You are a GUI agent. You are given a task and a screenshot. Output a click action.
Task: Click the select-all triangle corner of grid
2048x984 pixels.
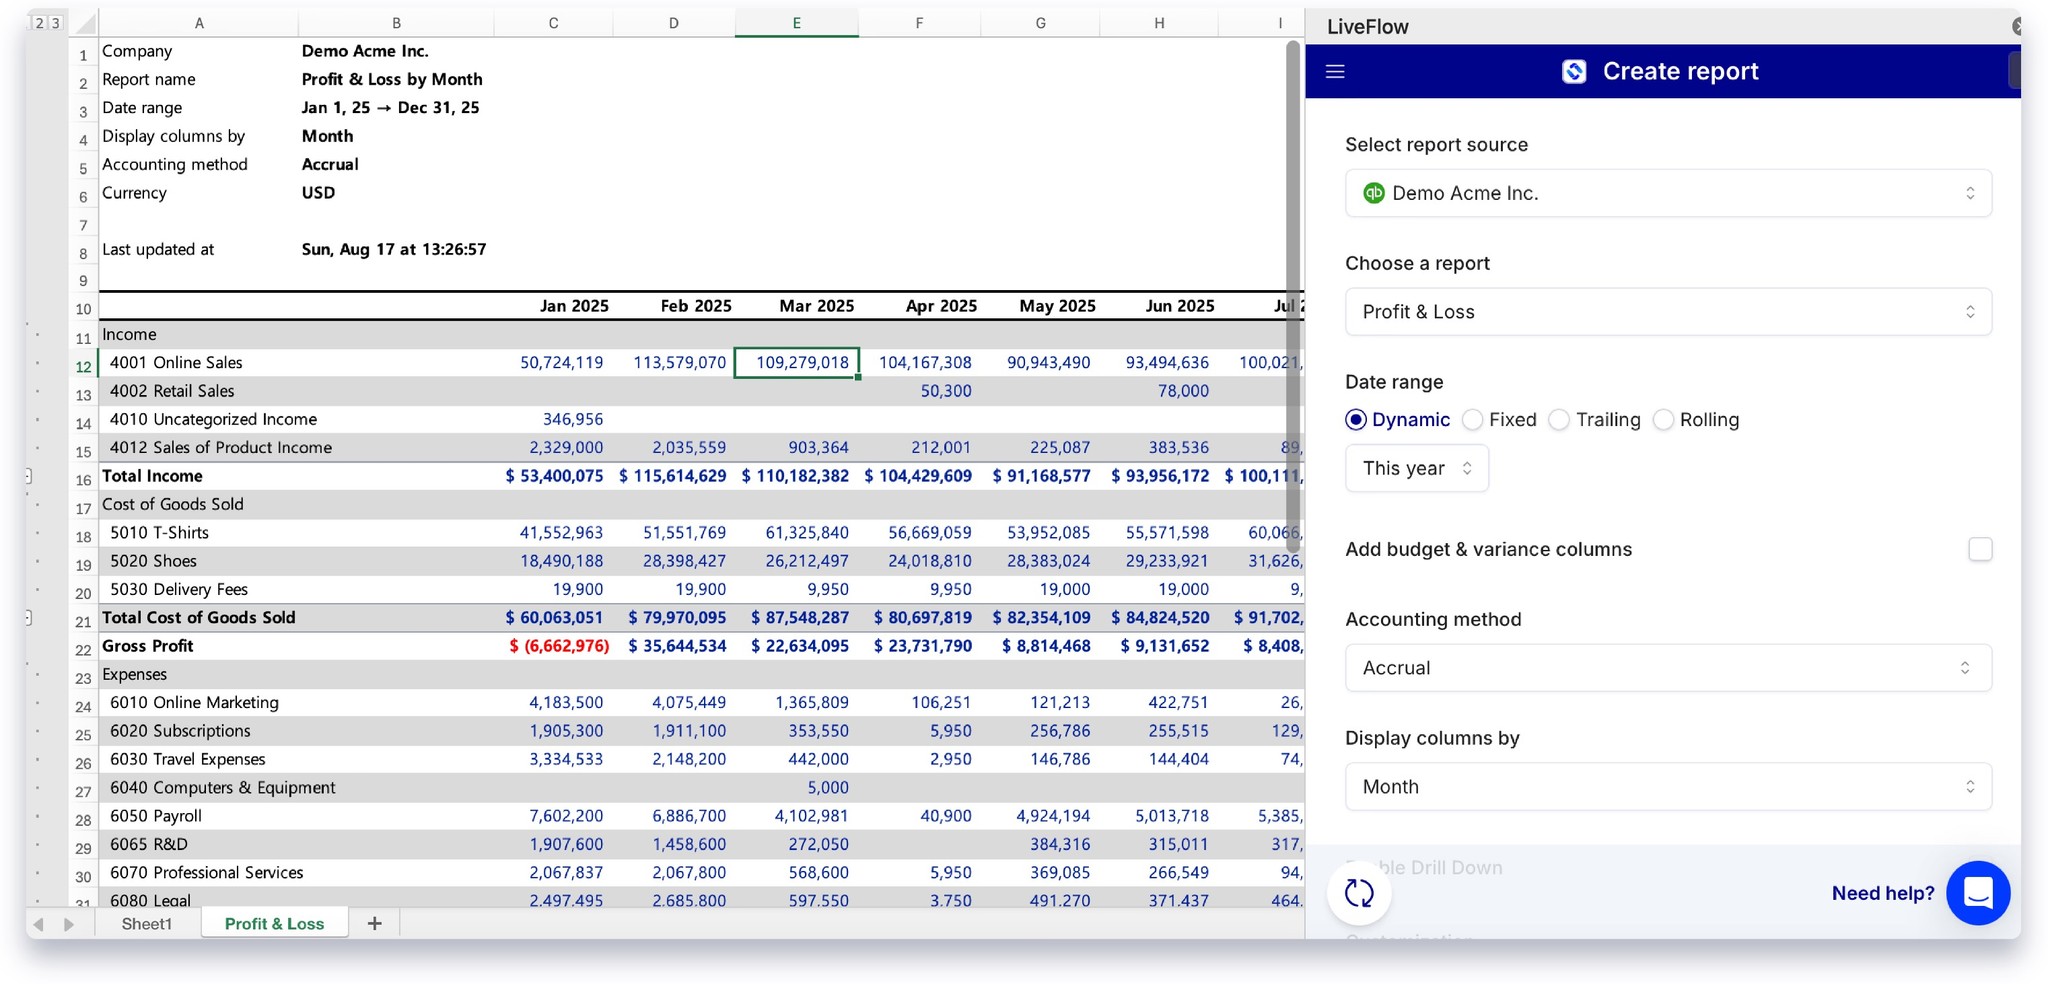pos(86,23)
